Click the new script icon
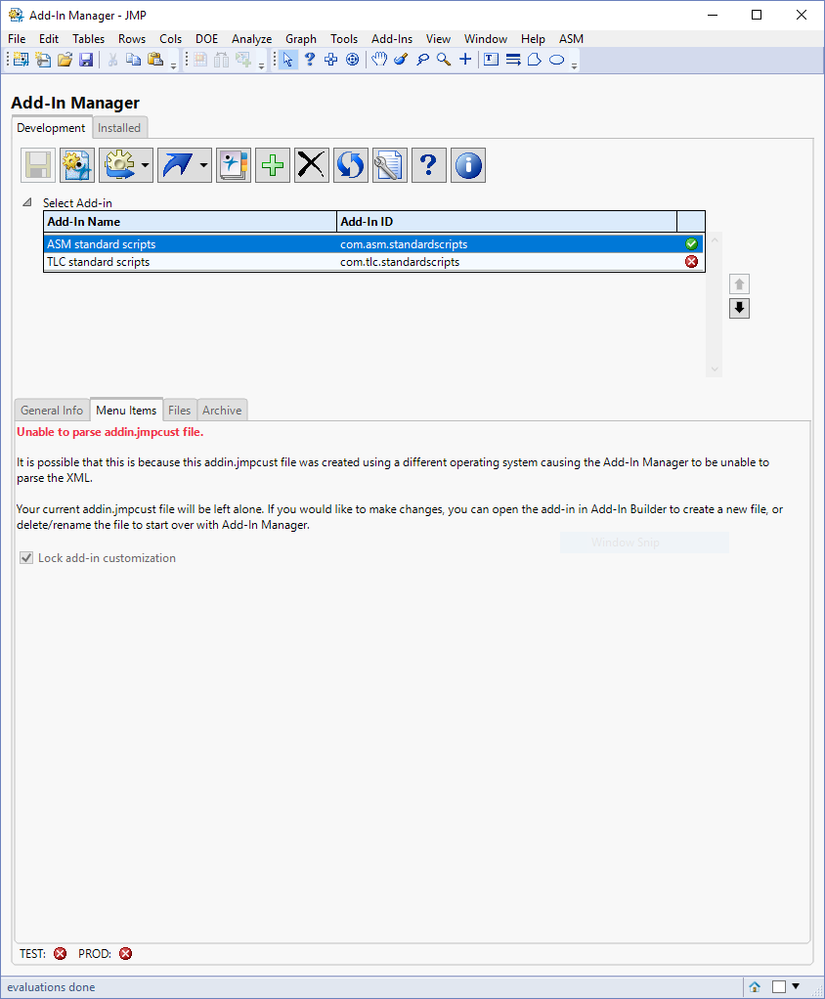Viewport: 825px width, 999px height. (43, 60)
